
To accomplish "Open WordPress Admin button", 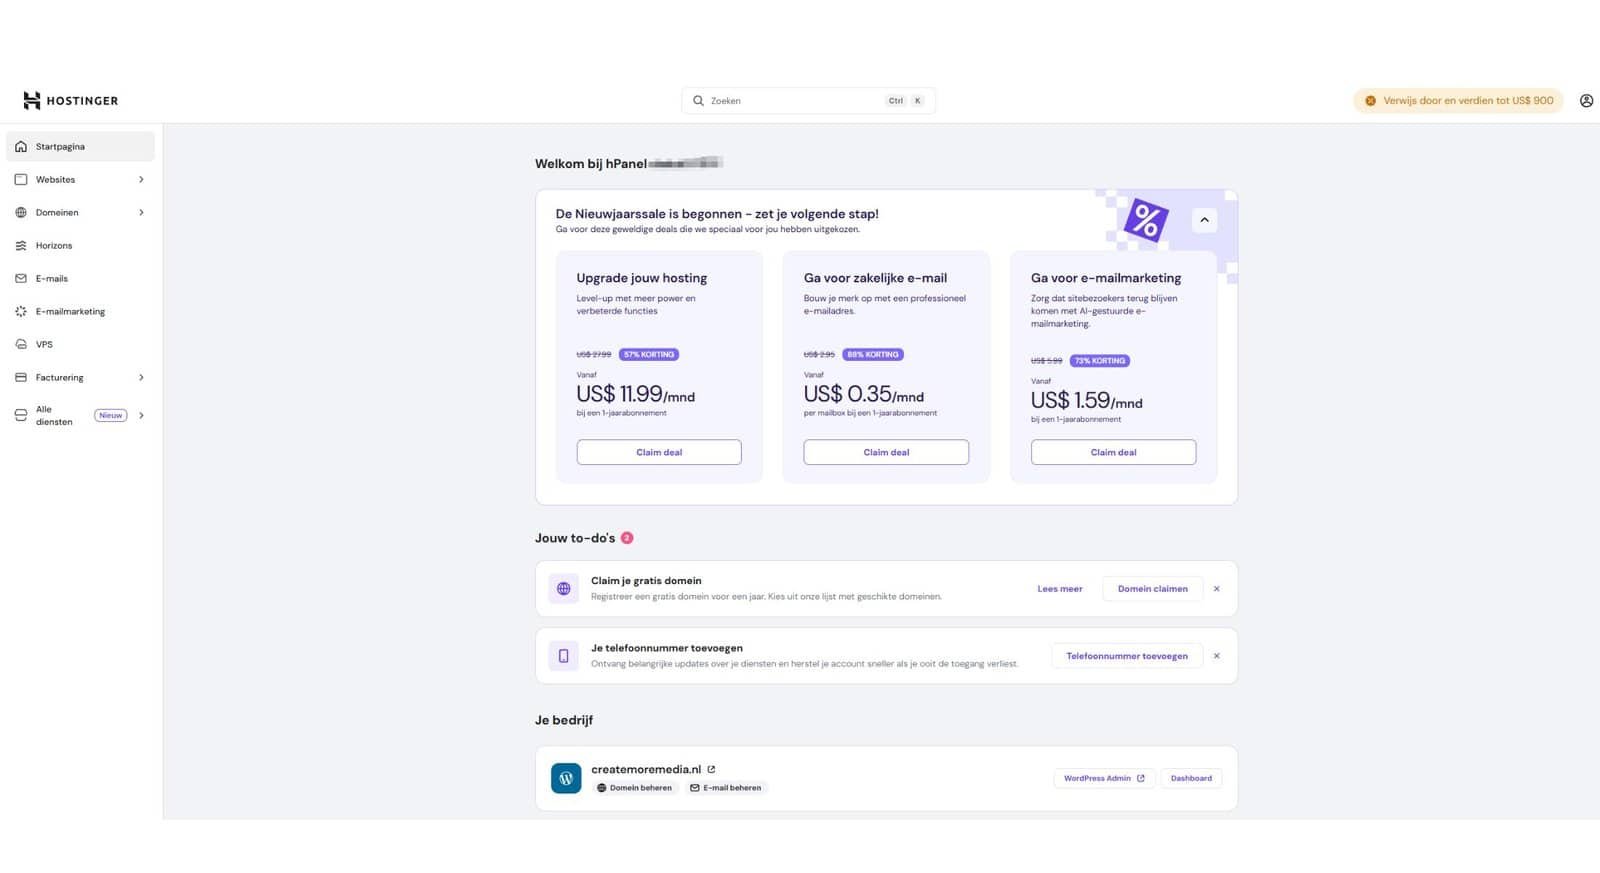I will pos(1104,778).
